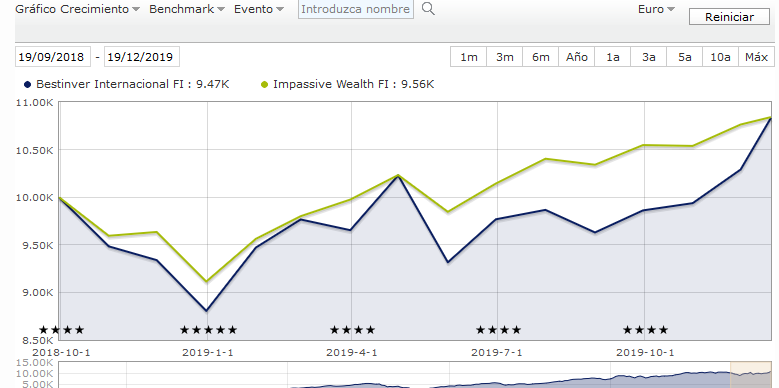Viewport: 779px width, 388px height.
Task: Select the 3a time range
Action: (648, 57)
